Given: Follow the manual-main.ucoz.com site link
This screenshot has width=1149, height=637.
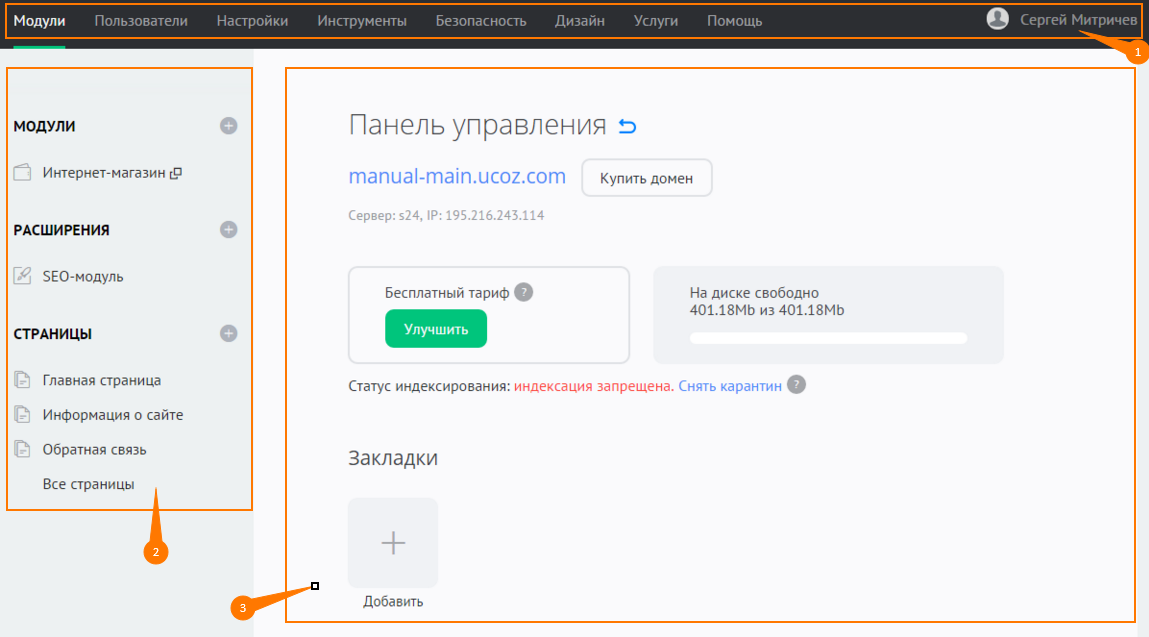Looking at the screenshot, I should 457,177.
